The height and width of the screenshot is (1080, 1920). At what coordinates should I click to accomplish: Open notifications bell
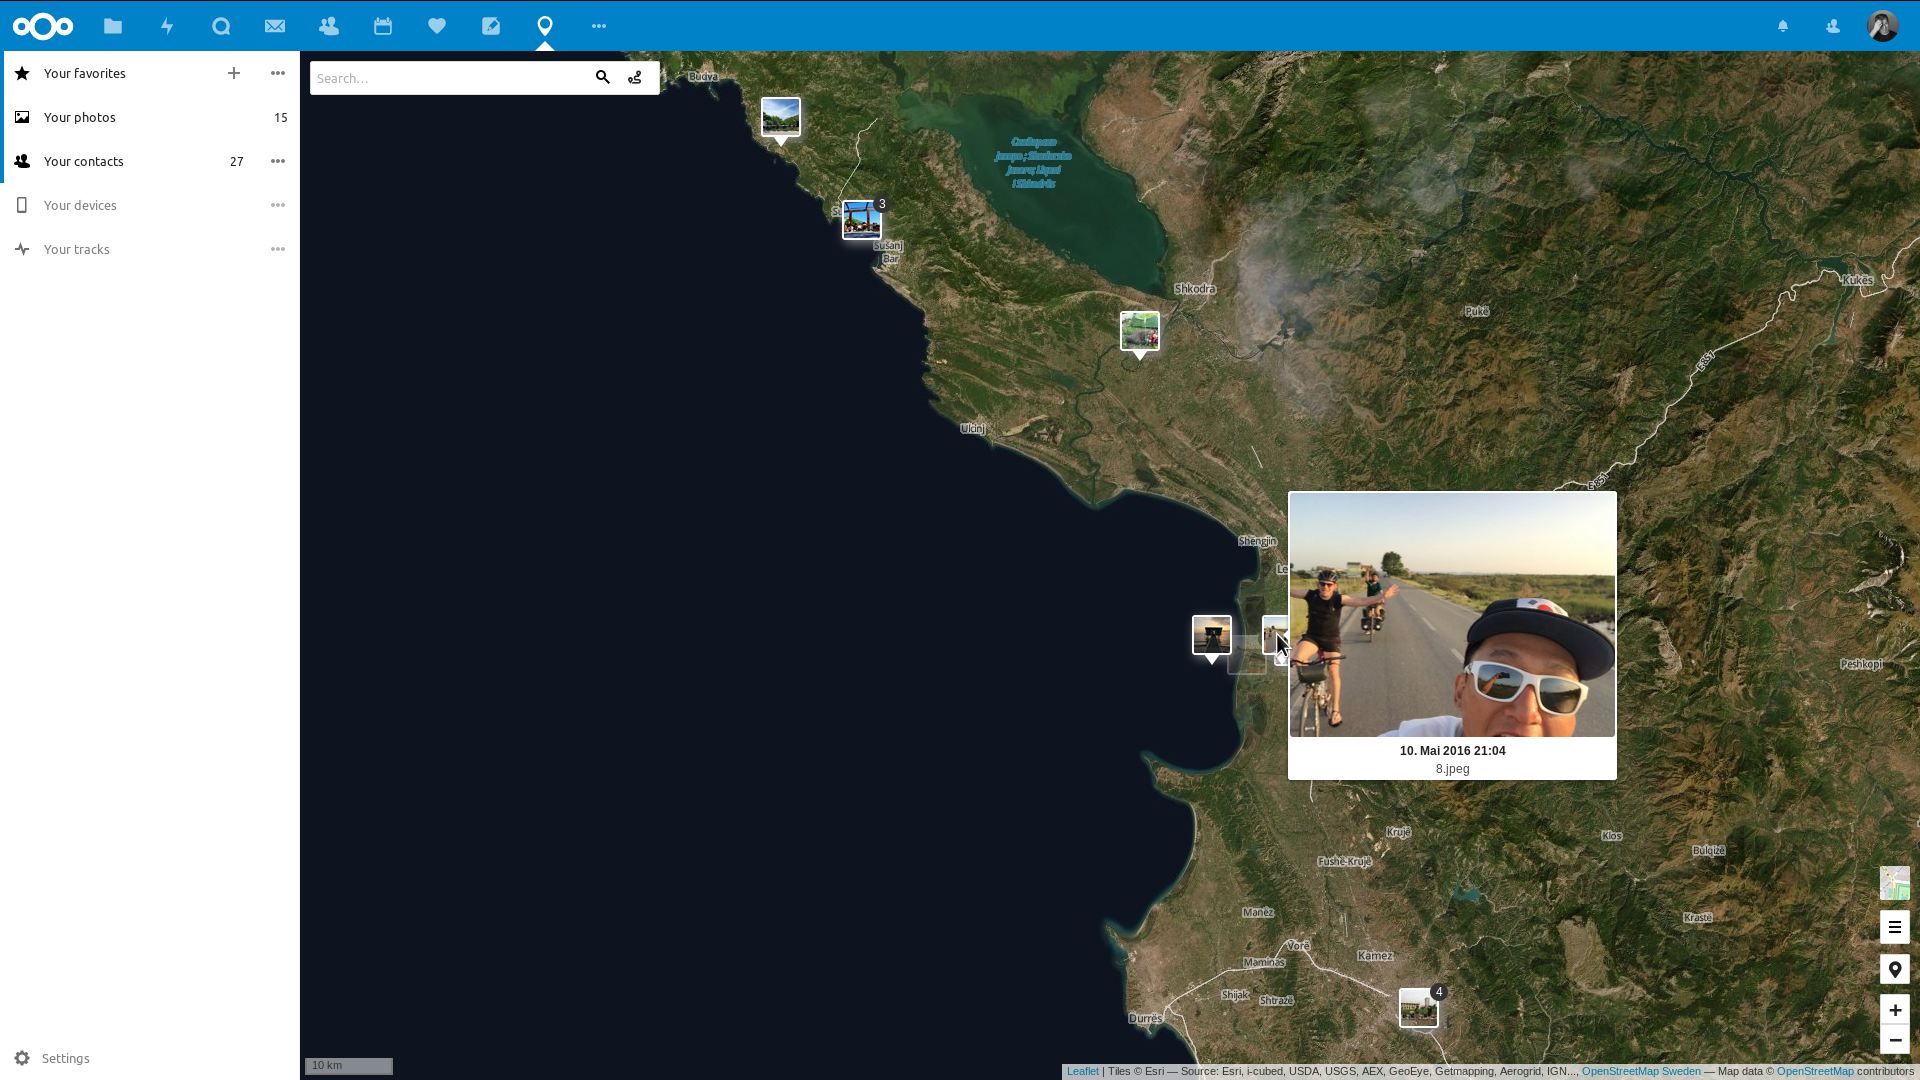[1783, 26]
